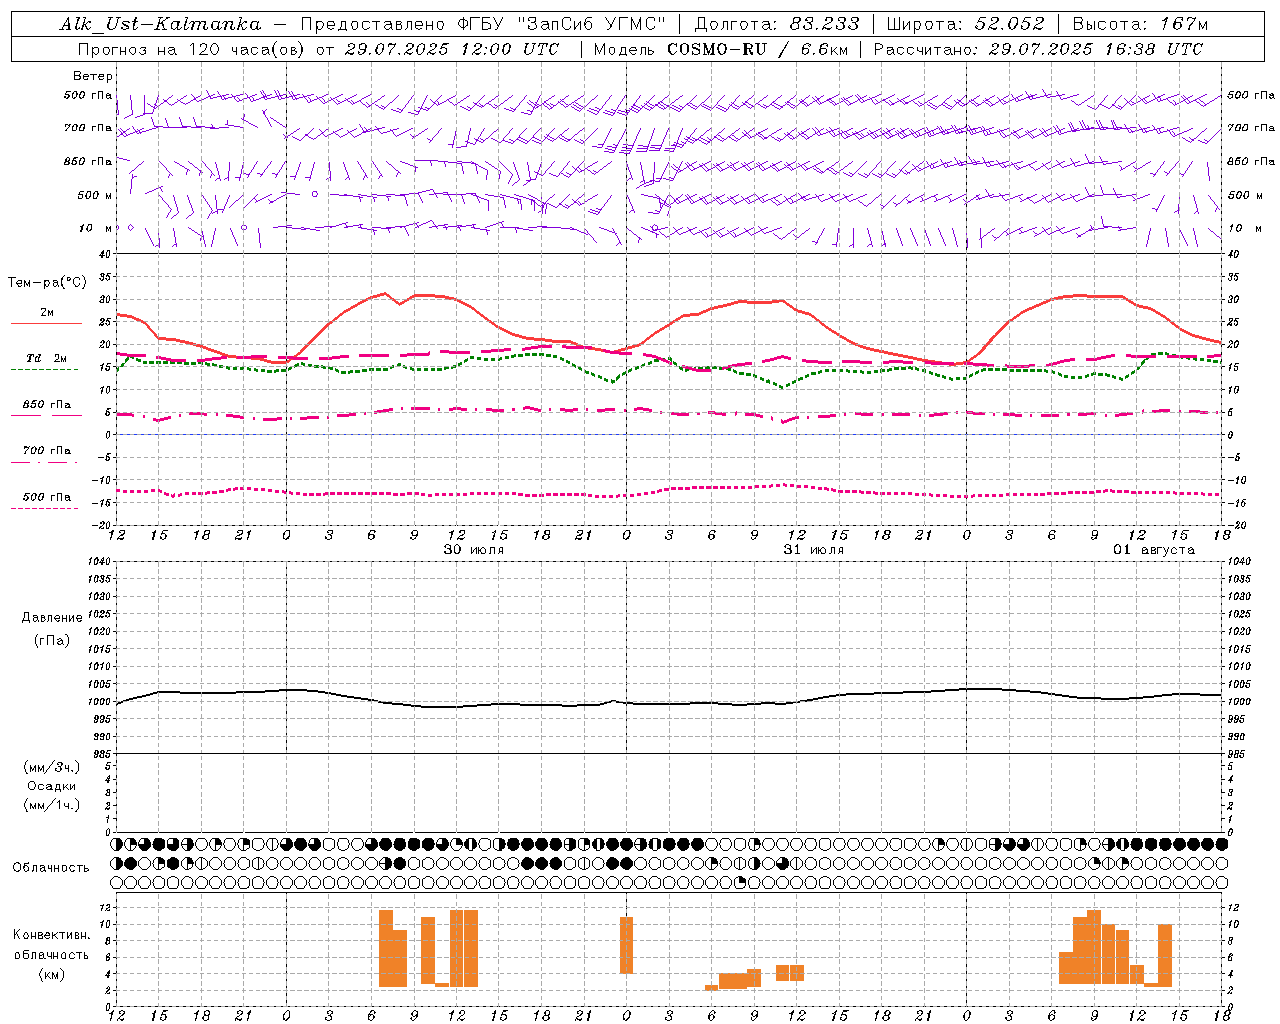Select the text Предоставлено ФГБУ "ЗапСиб УГМС"
This screenshot has width=1280, height=1024.
pyautogui.click(x=483, y=24)
